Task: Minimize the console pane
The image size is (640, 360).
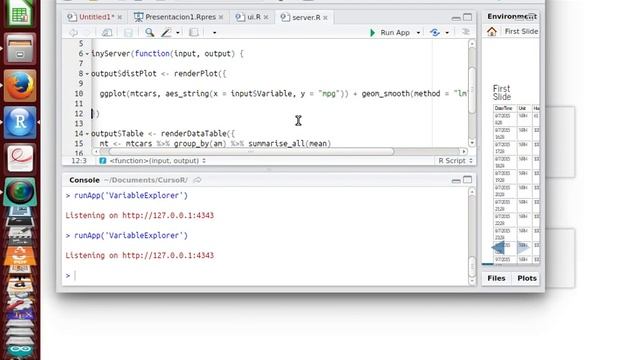Action: point(456,180)
